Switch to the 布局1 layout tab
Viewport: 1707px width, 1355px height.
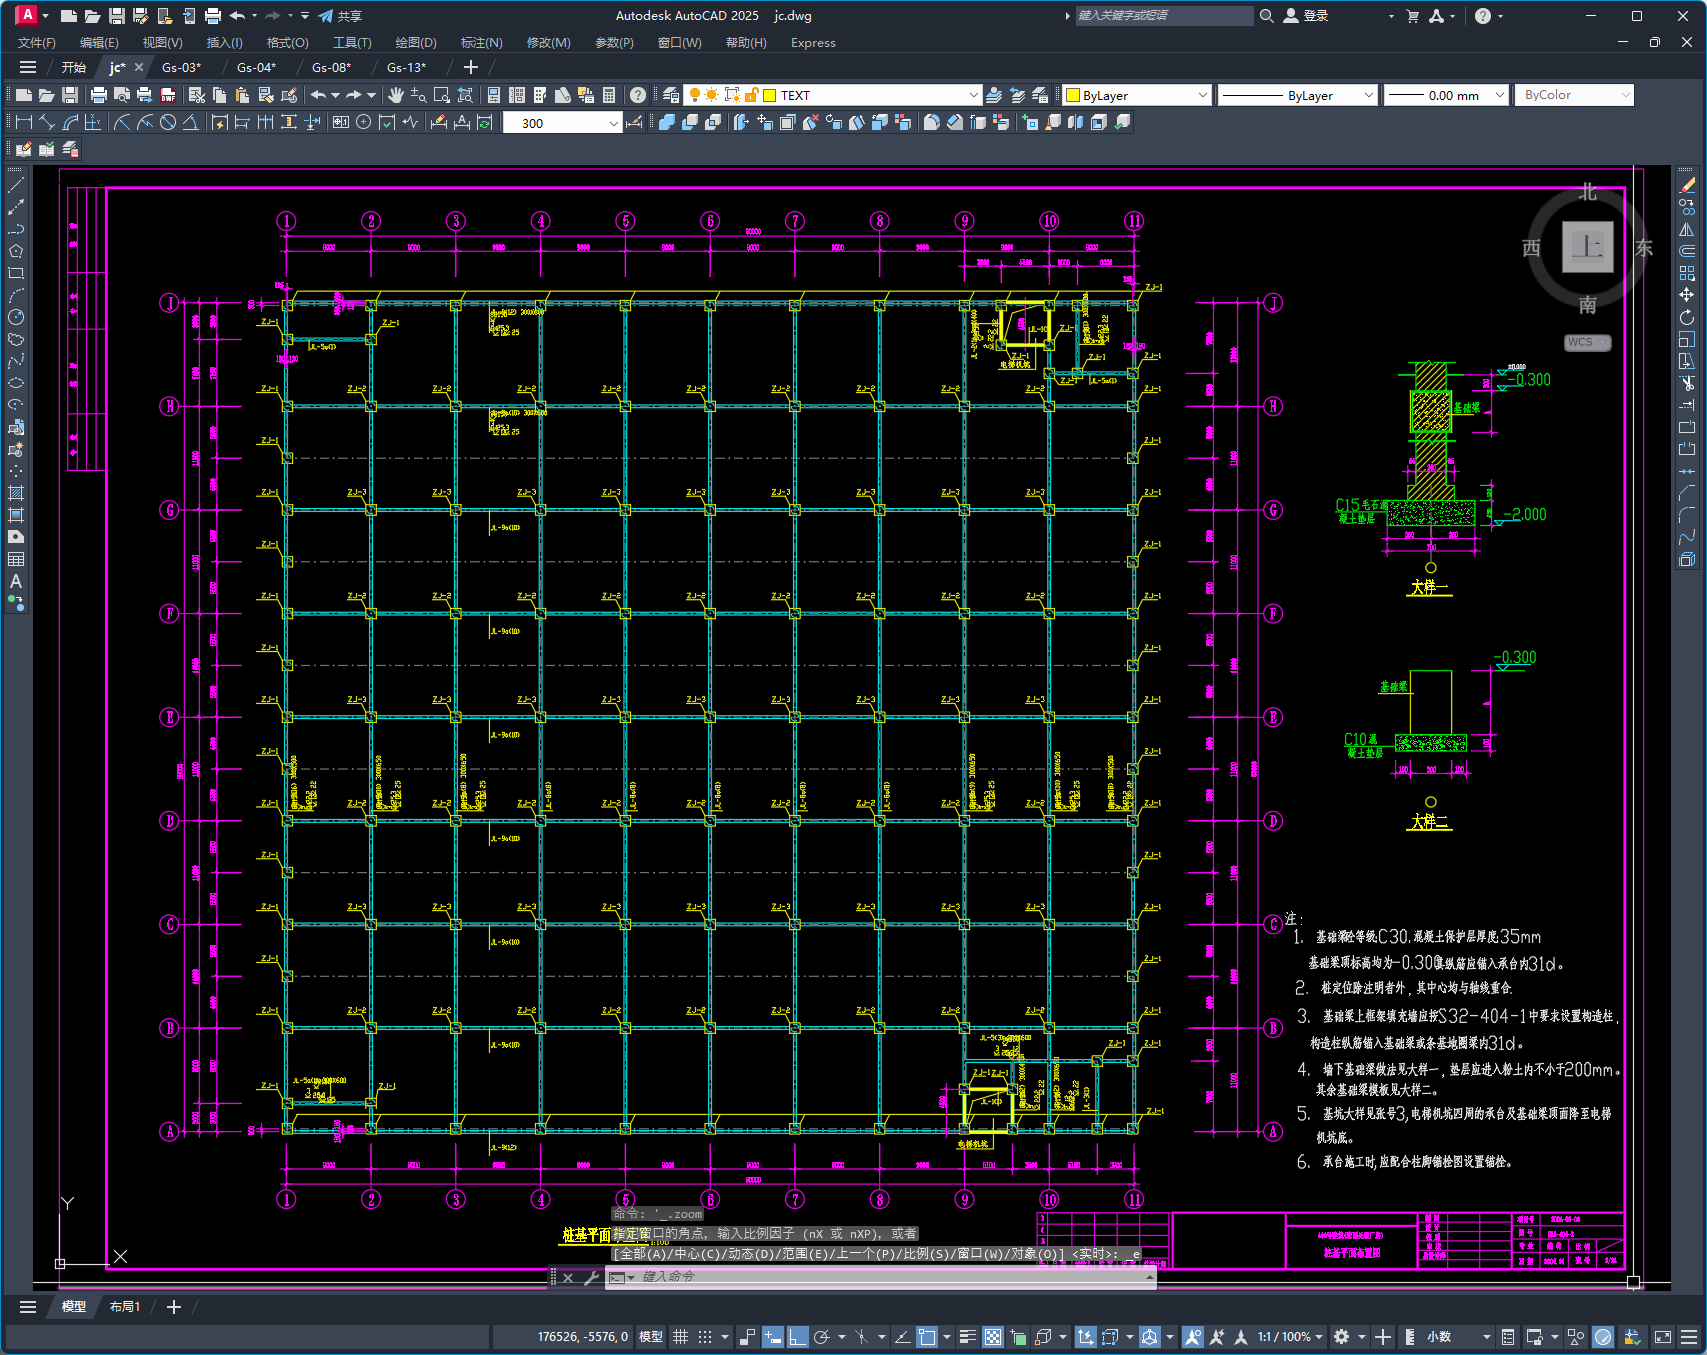[125, 1307]
